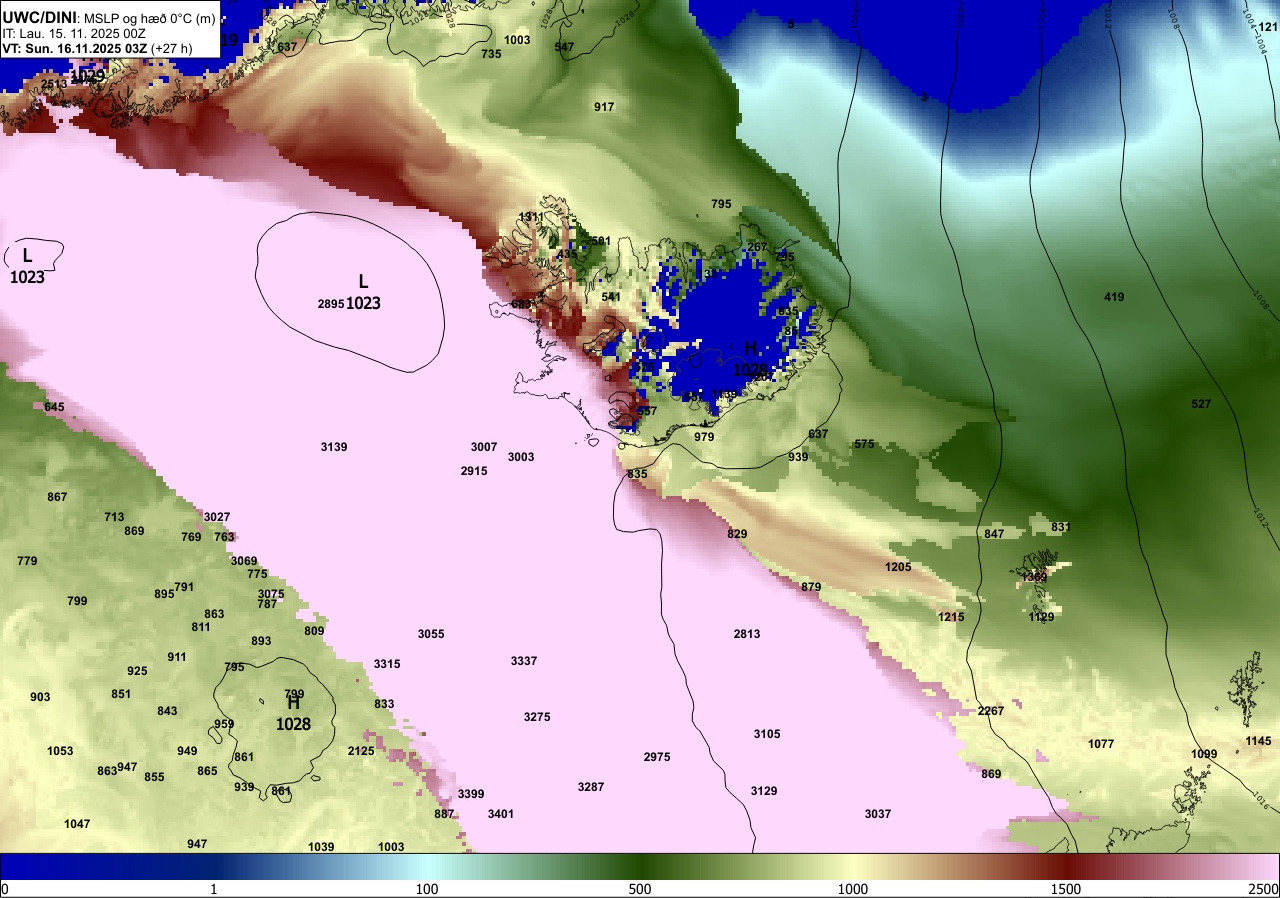Screen dimensions: 1280x898
Task: Click the height value 903
Action: click(40, 697)
